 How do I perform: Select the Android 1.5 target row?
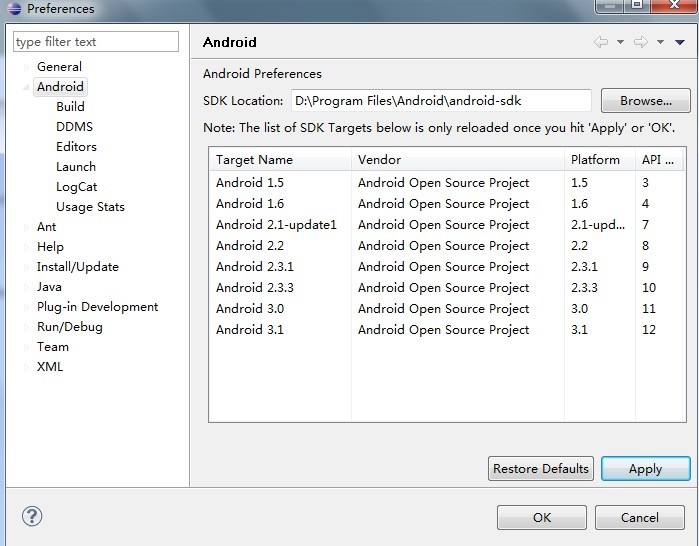(x=447, y=183)
